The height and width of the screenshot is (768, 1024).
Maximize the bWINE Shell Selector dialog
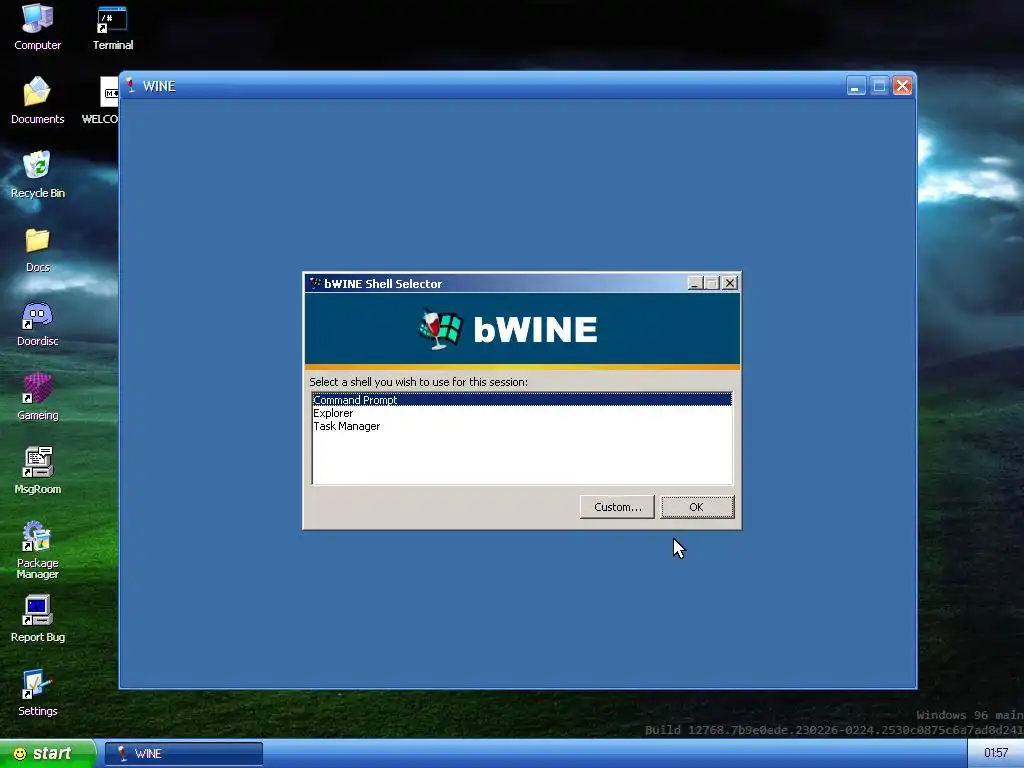(712, 283)
